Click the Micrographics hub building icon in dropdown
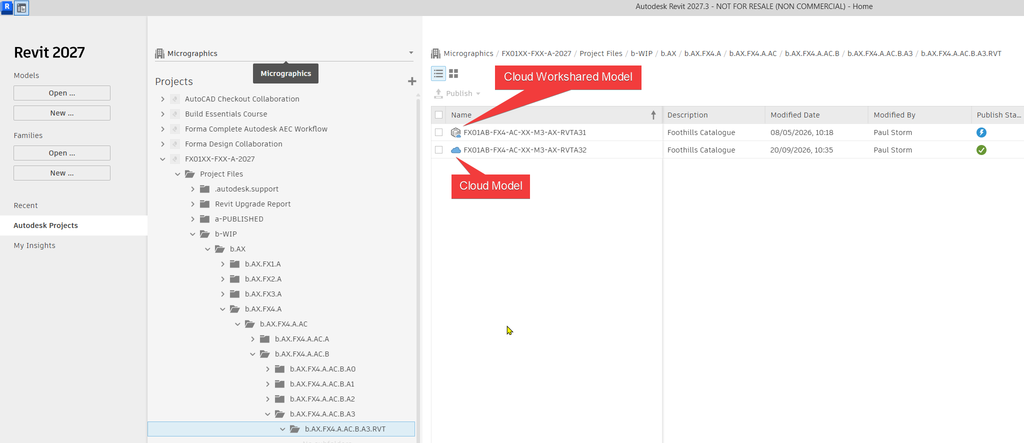This screenshot has height=443, width=1024. (159, 54)
